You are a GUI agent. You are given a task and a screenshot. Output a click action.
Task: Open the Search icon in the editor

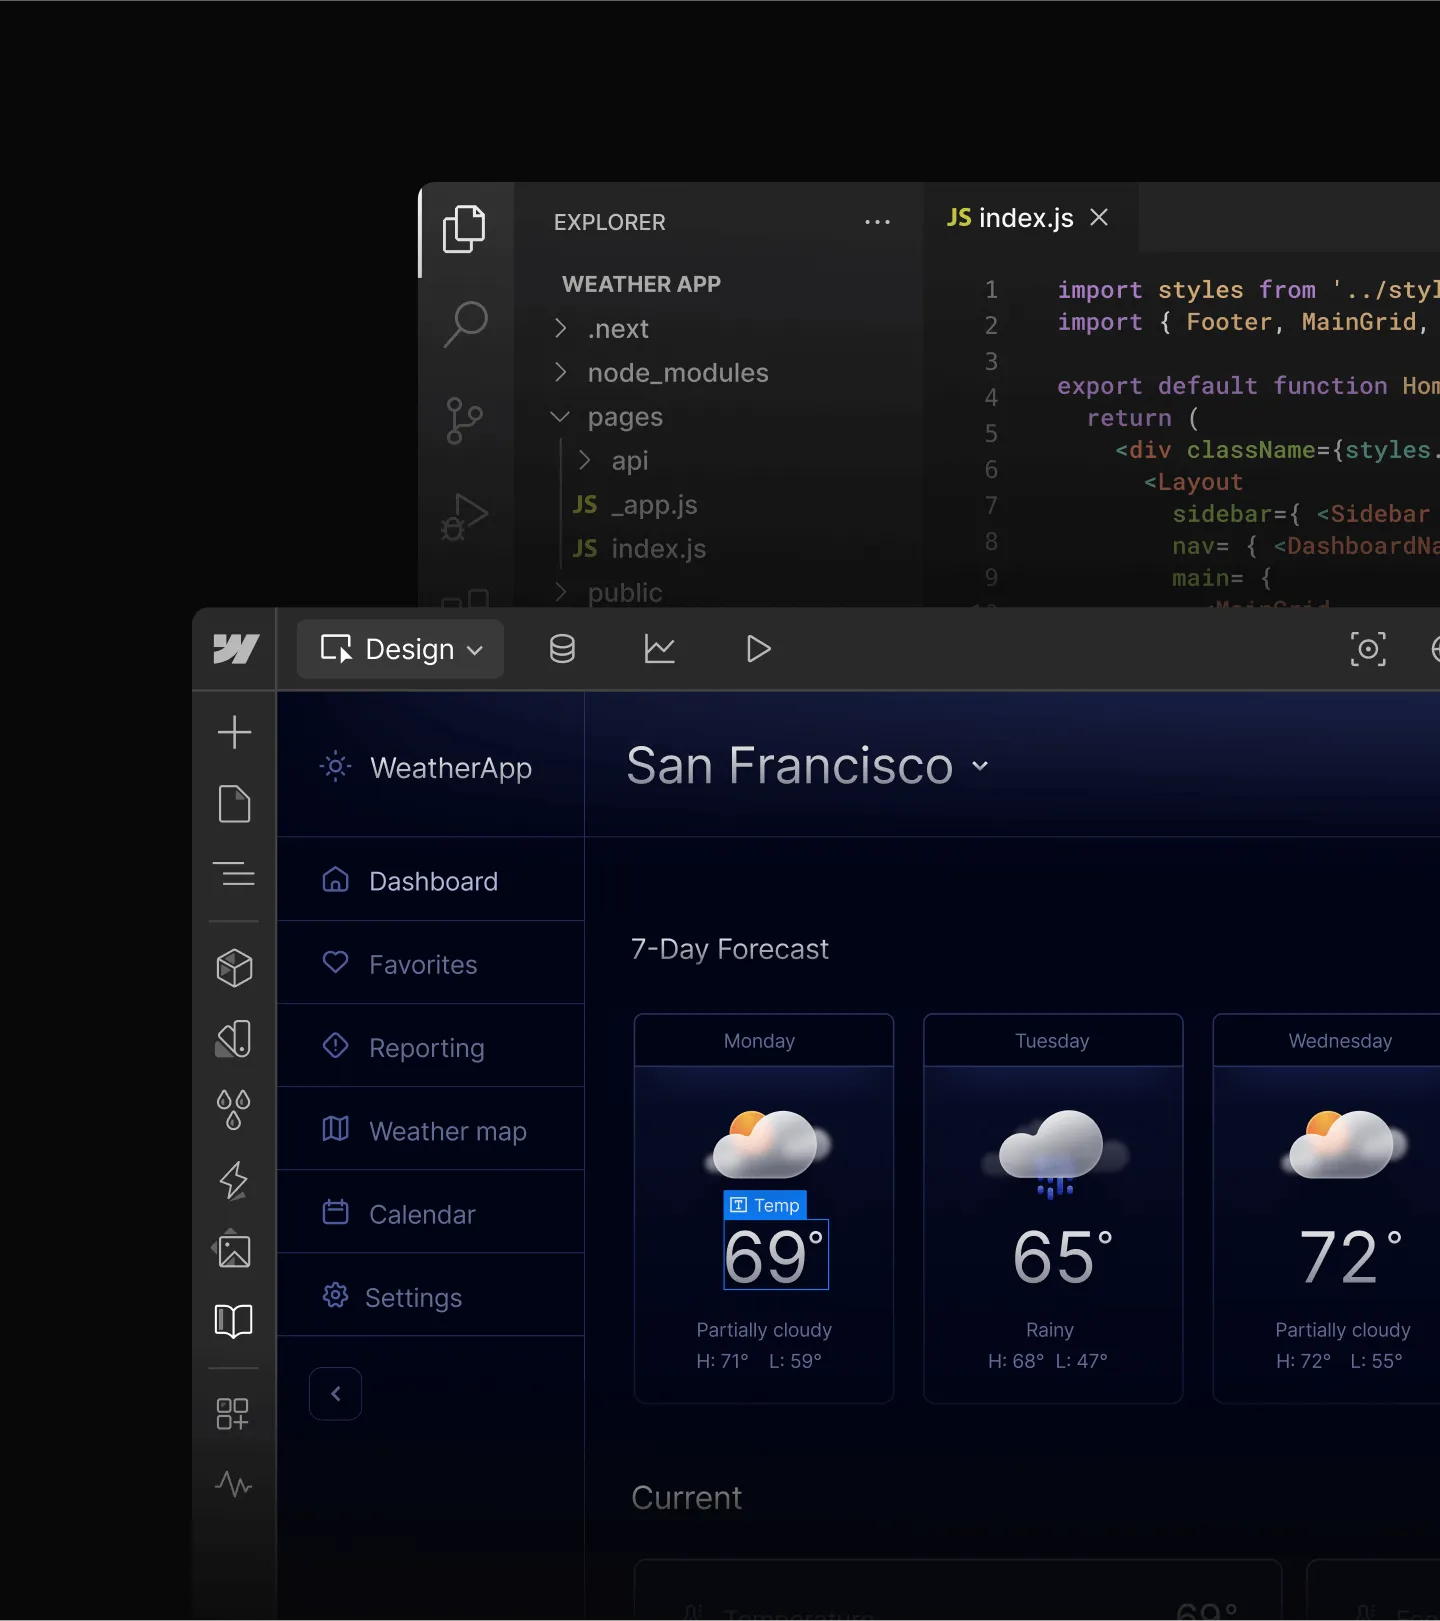[x=465, y=324]
